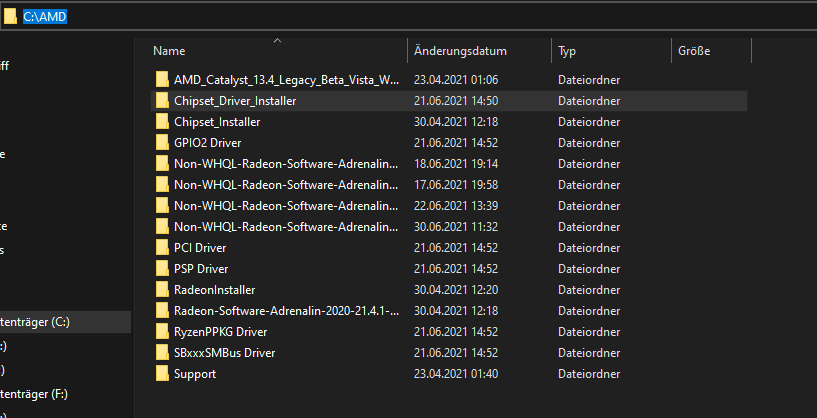Click the GPIO2 Driver folder icon
Viewport: 817px width, 418px height.
point(163,143)
